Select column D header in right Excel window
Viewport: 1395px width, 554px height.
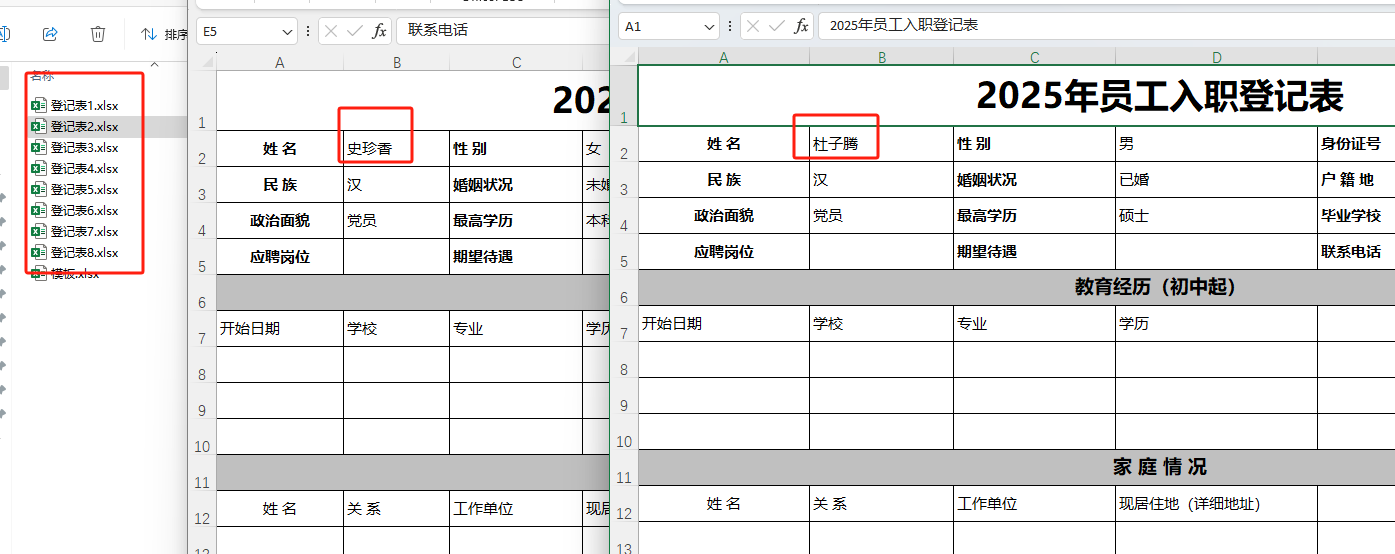(1217, 58)
